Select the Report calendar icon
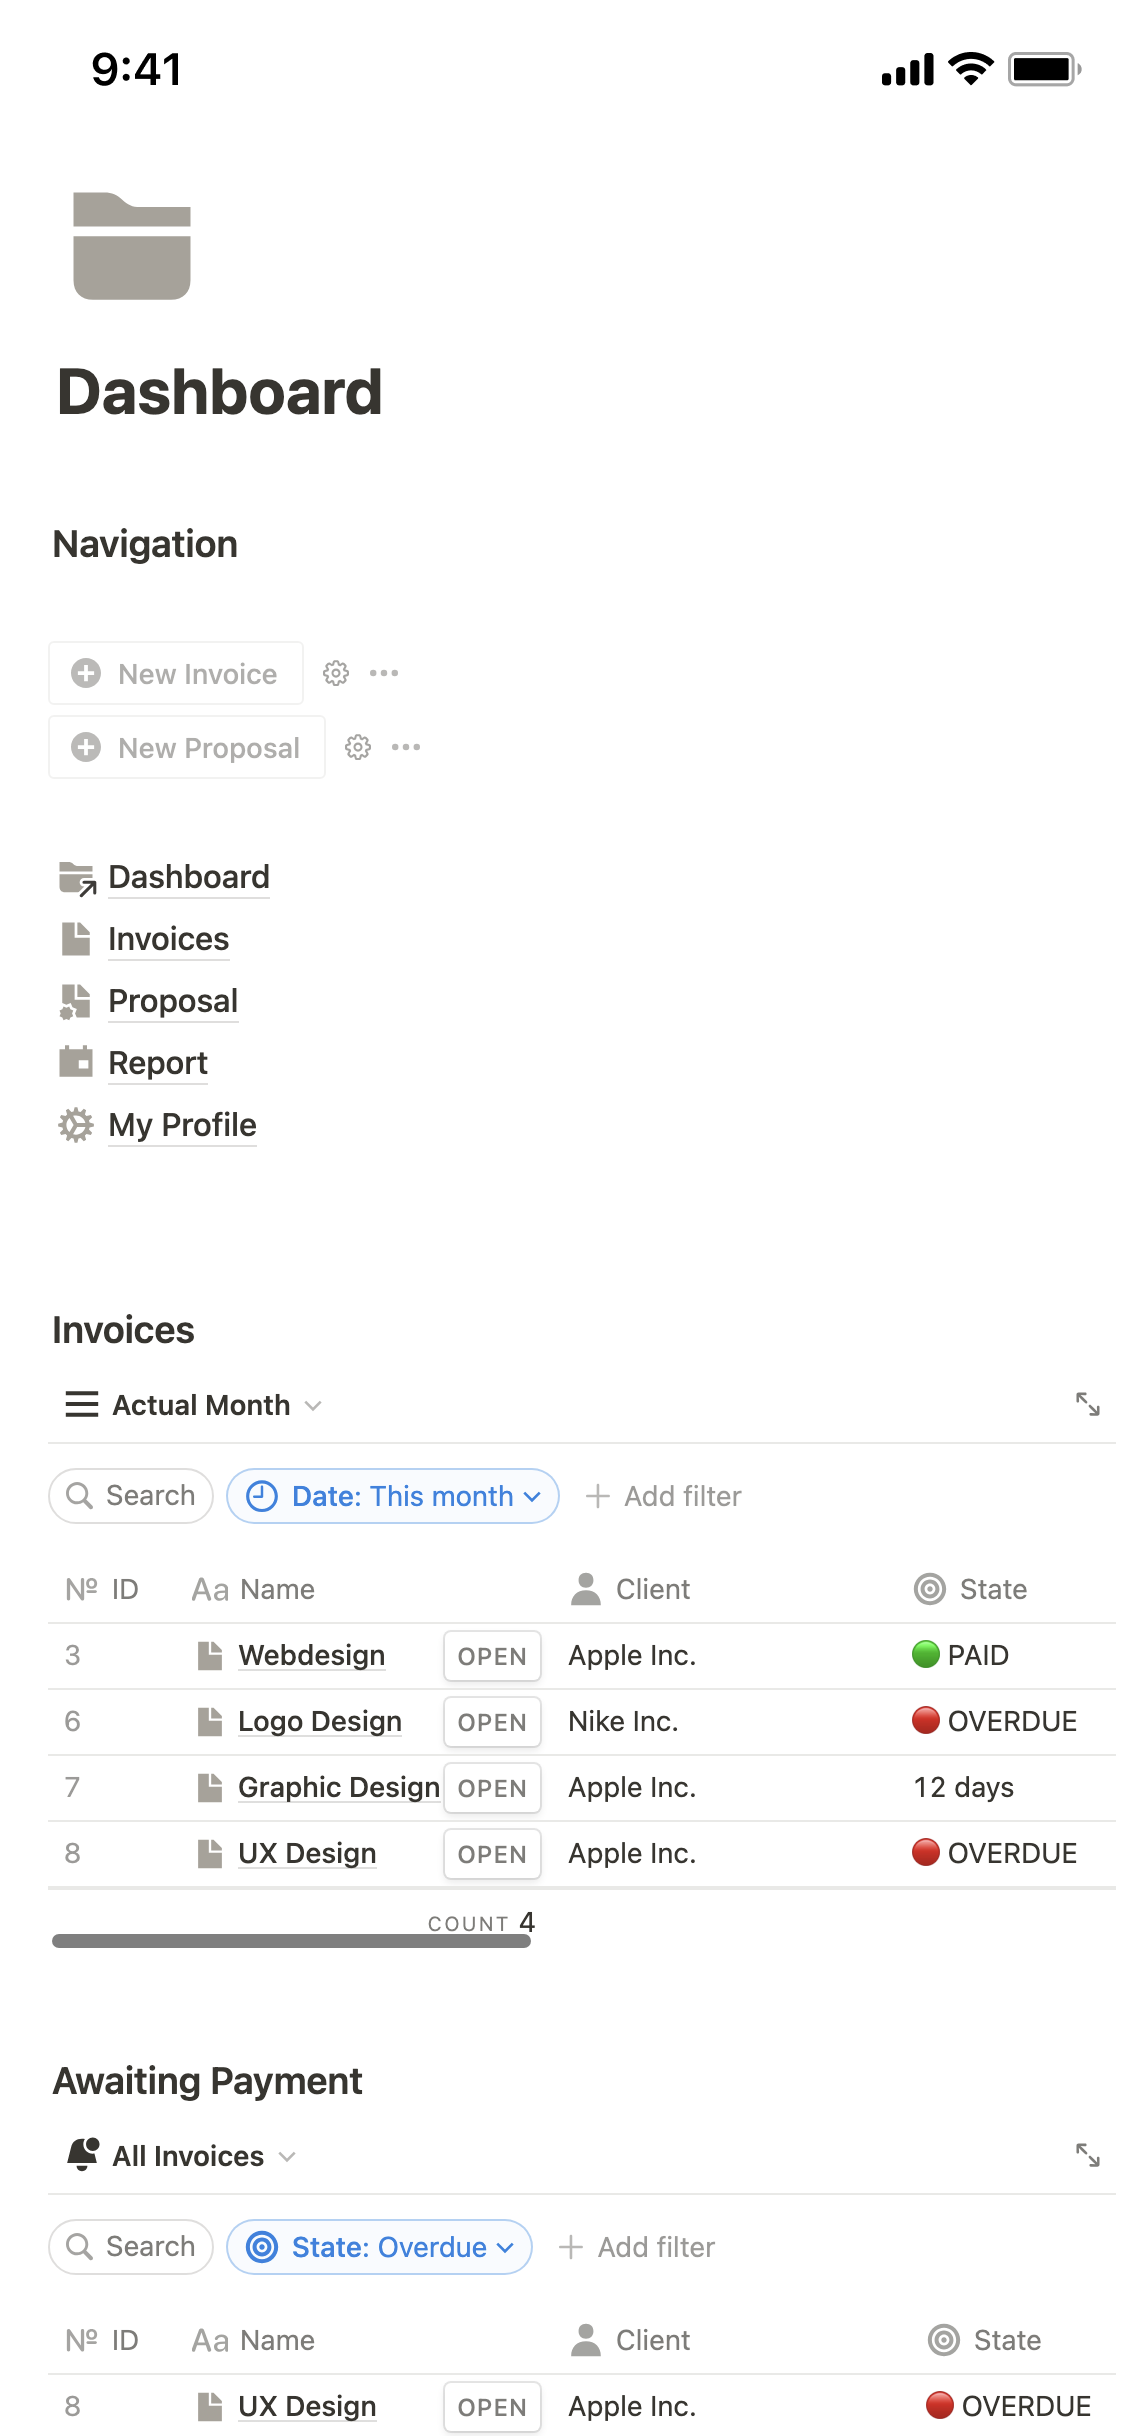The width and height of the screenshot is (1125, 2436). pyautogui.click(x=75, y=1062)
